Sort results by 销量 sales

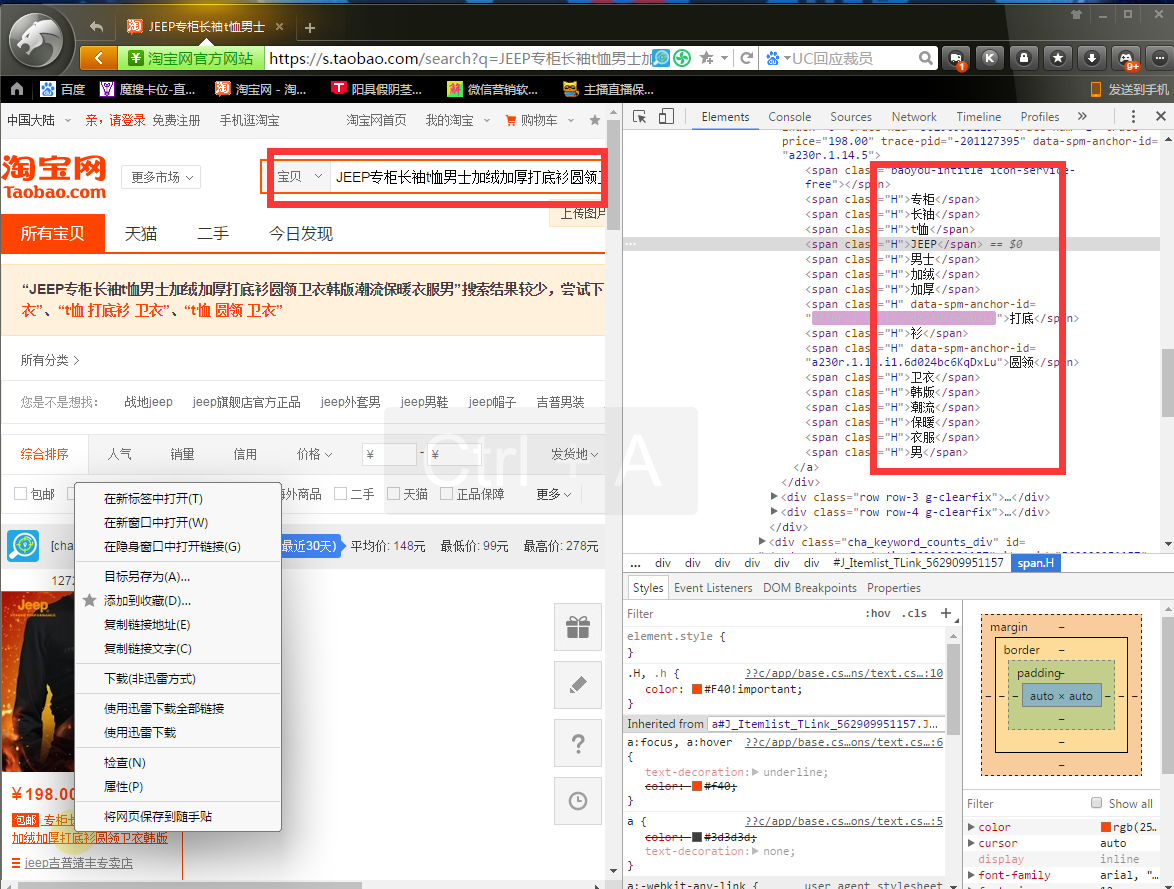tap(182, 454)
